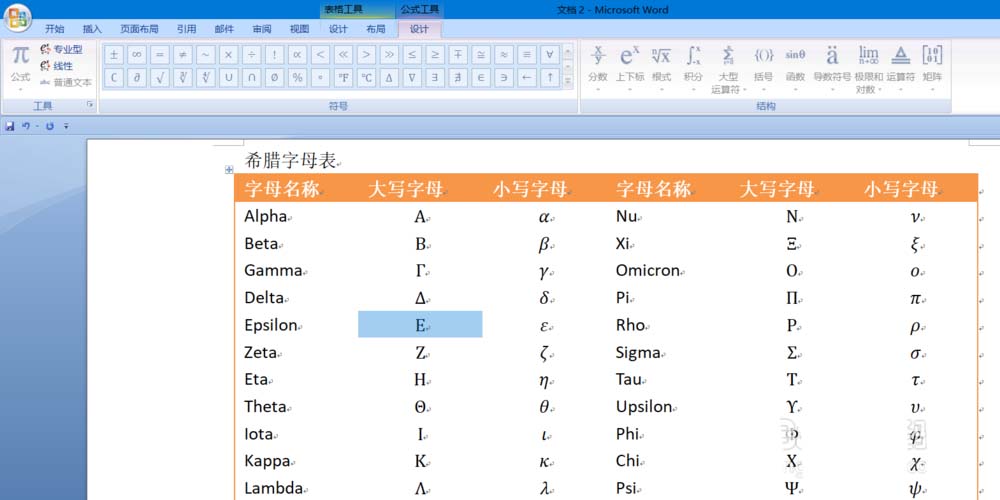The height and width of the screenshot is (500, 1000).
Task: Switch to the 开始 tab
Action: (54, 29)
